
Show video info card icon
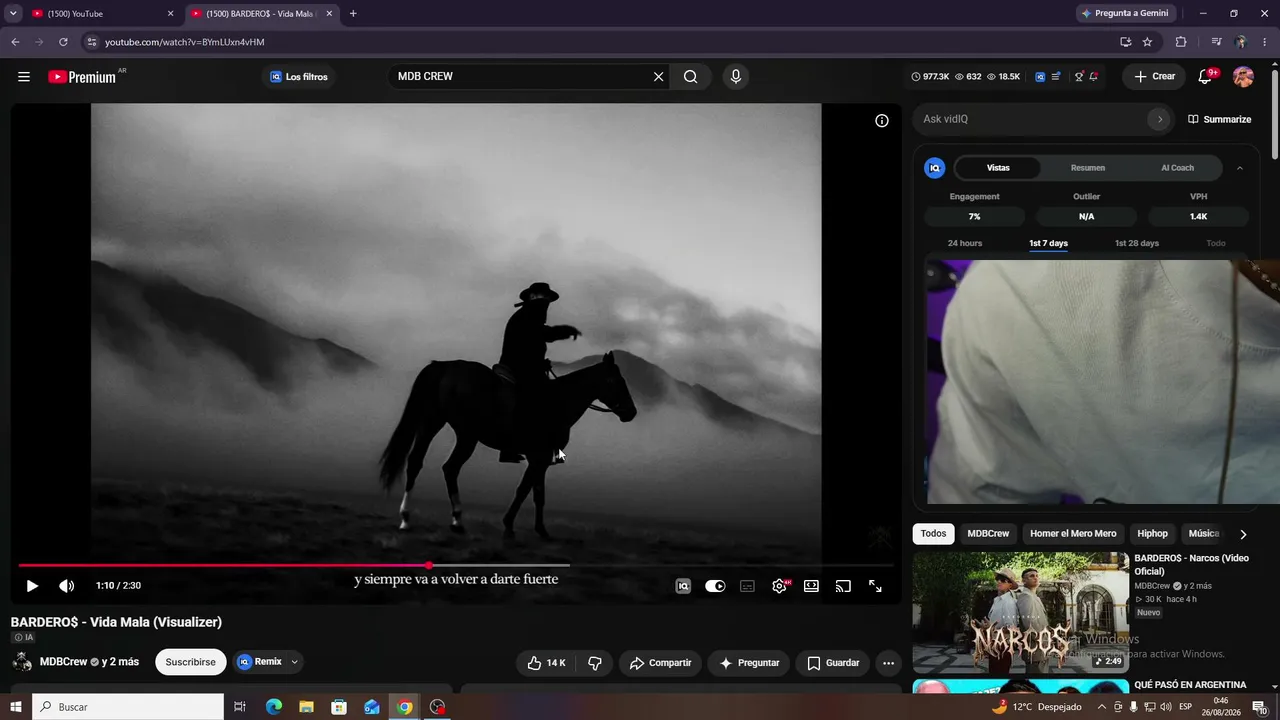click(882, 121)
